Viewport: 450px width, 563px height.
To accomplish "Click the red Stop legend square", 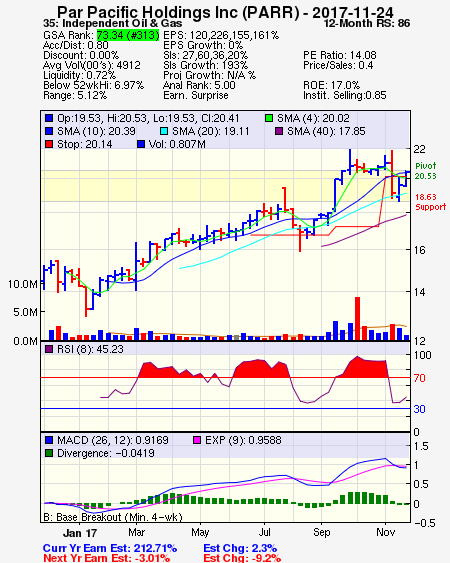I will pos(49,144).
